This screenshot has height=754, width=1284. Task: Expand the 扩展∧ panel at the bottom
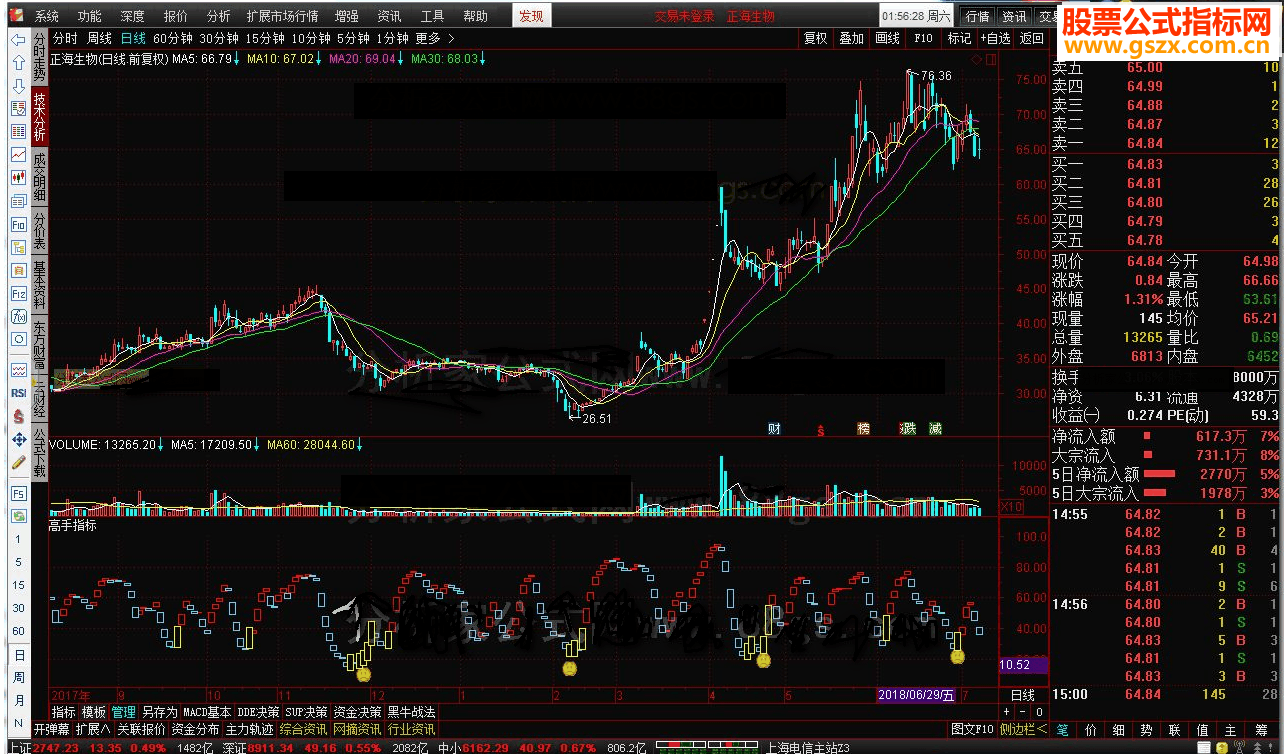(93, 729)
